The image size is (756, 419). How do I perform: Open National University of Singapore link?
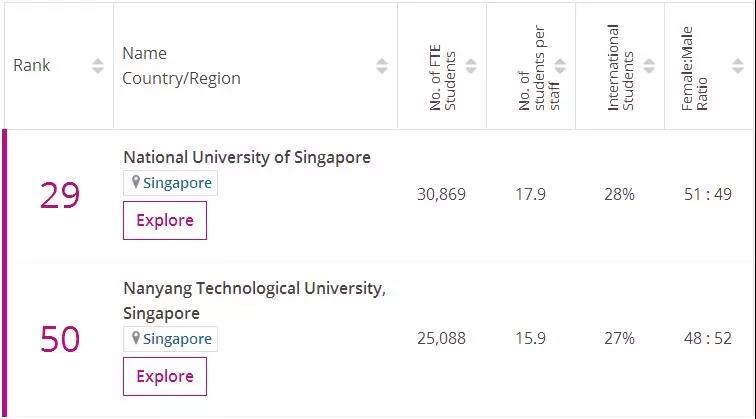(x=246, y=157)
